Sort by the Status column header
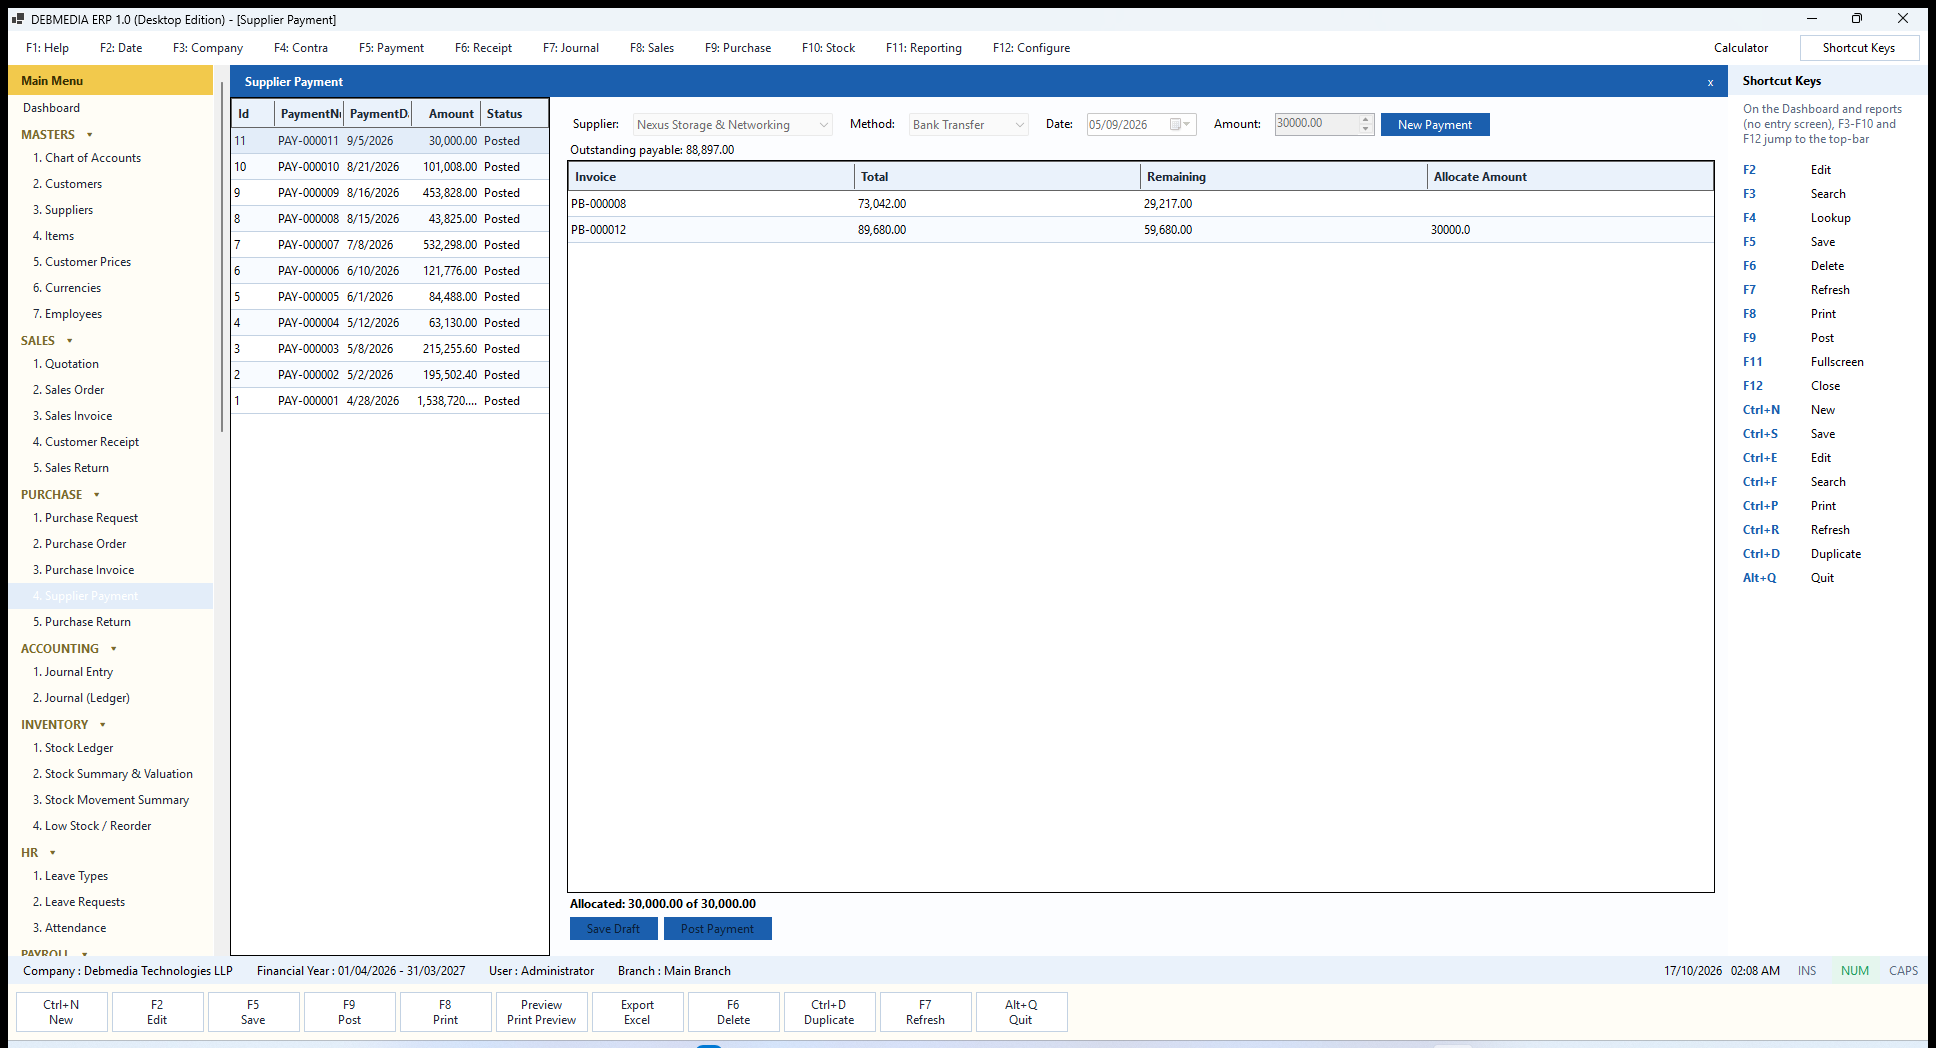Screen dimensions: 1936x1048 coord(514,114)
